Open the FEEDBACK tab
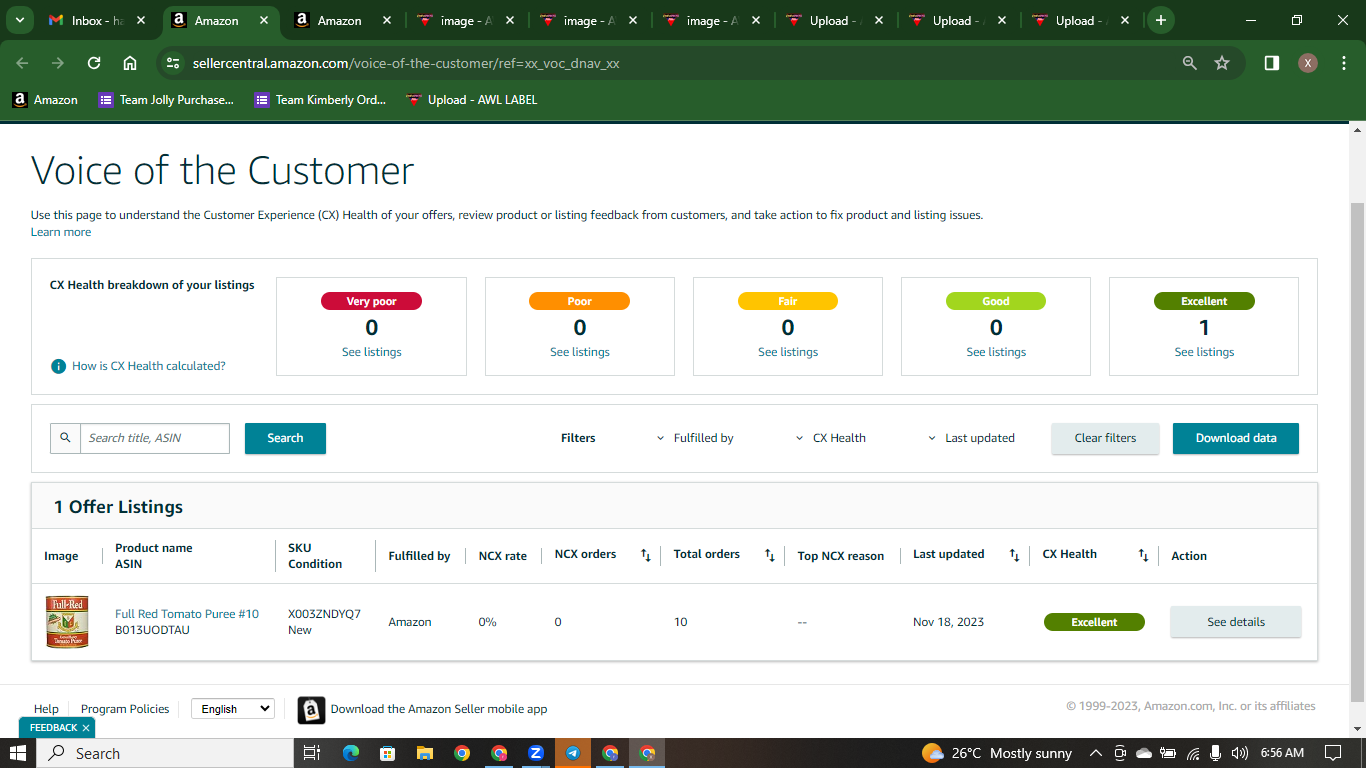The image size is (1366, 768). tap(53, 728)
